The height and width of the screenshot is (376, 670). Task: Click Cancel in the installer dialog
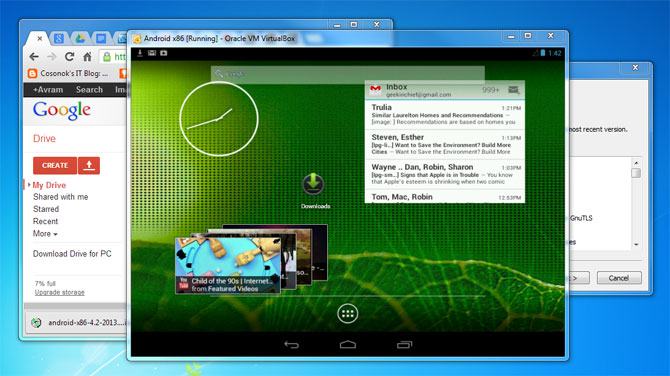point(619,278)
